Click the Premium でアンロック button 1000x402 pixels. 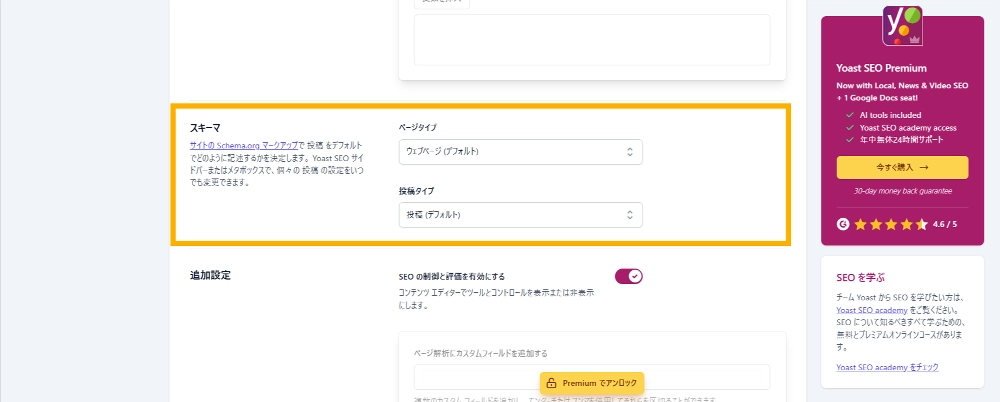pyautogui.click(x=592, y=383)
